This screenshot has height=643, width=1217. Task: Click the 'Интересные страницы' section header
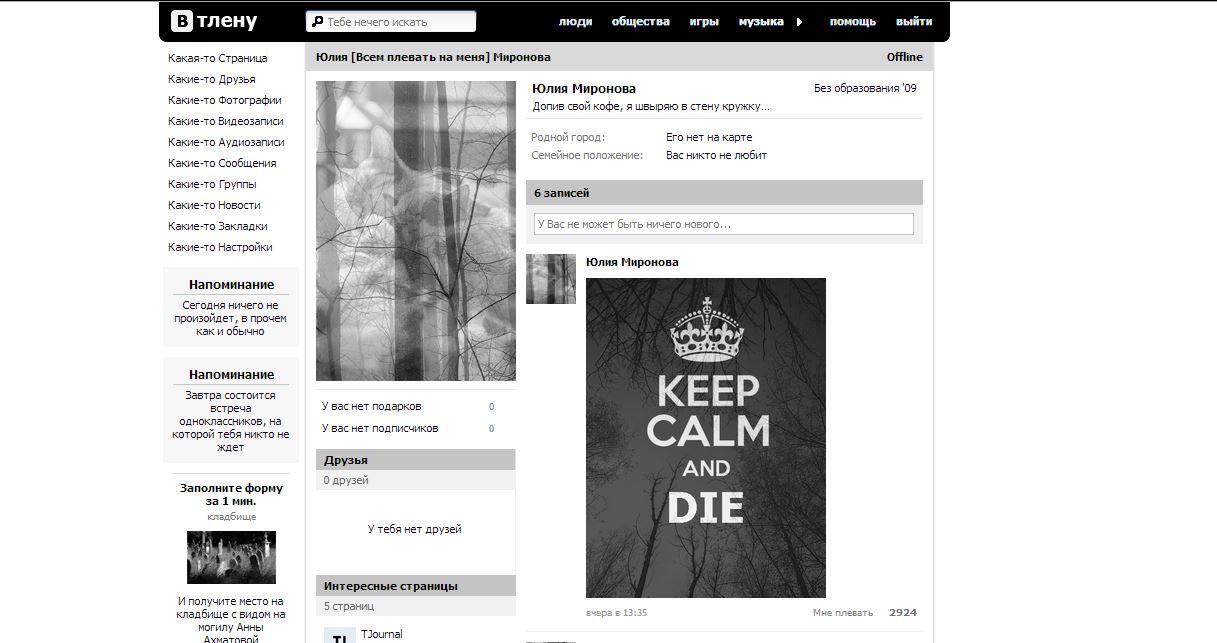pyautogui.click(x=416, y=586)
